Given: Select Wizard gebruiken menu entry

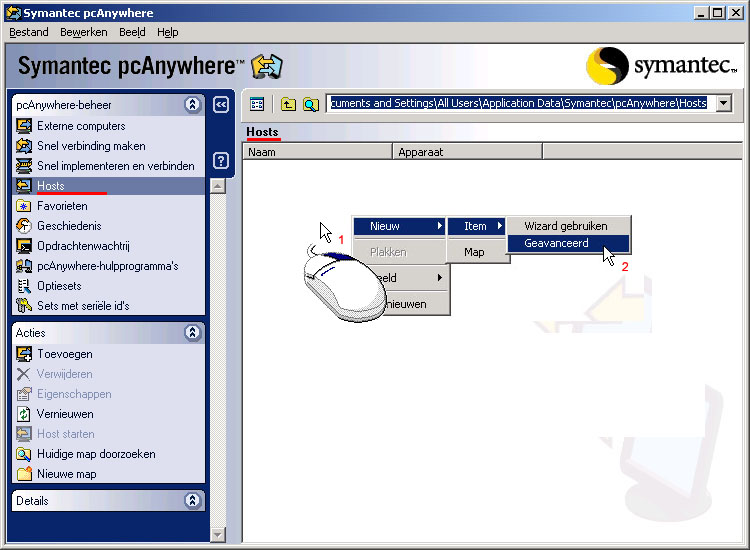Looking at the screenshot, I should pos(565,226).
